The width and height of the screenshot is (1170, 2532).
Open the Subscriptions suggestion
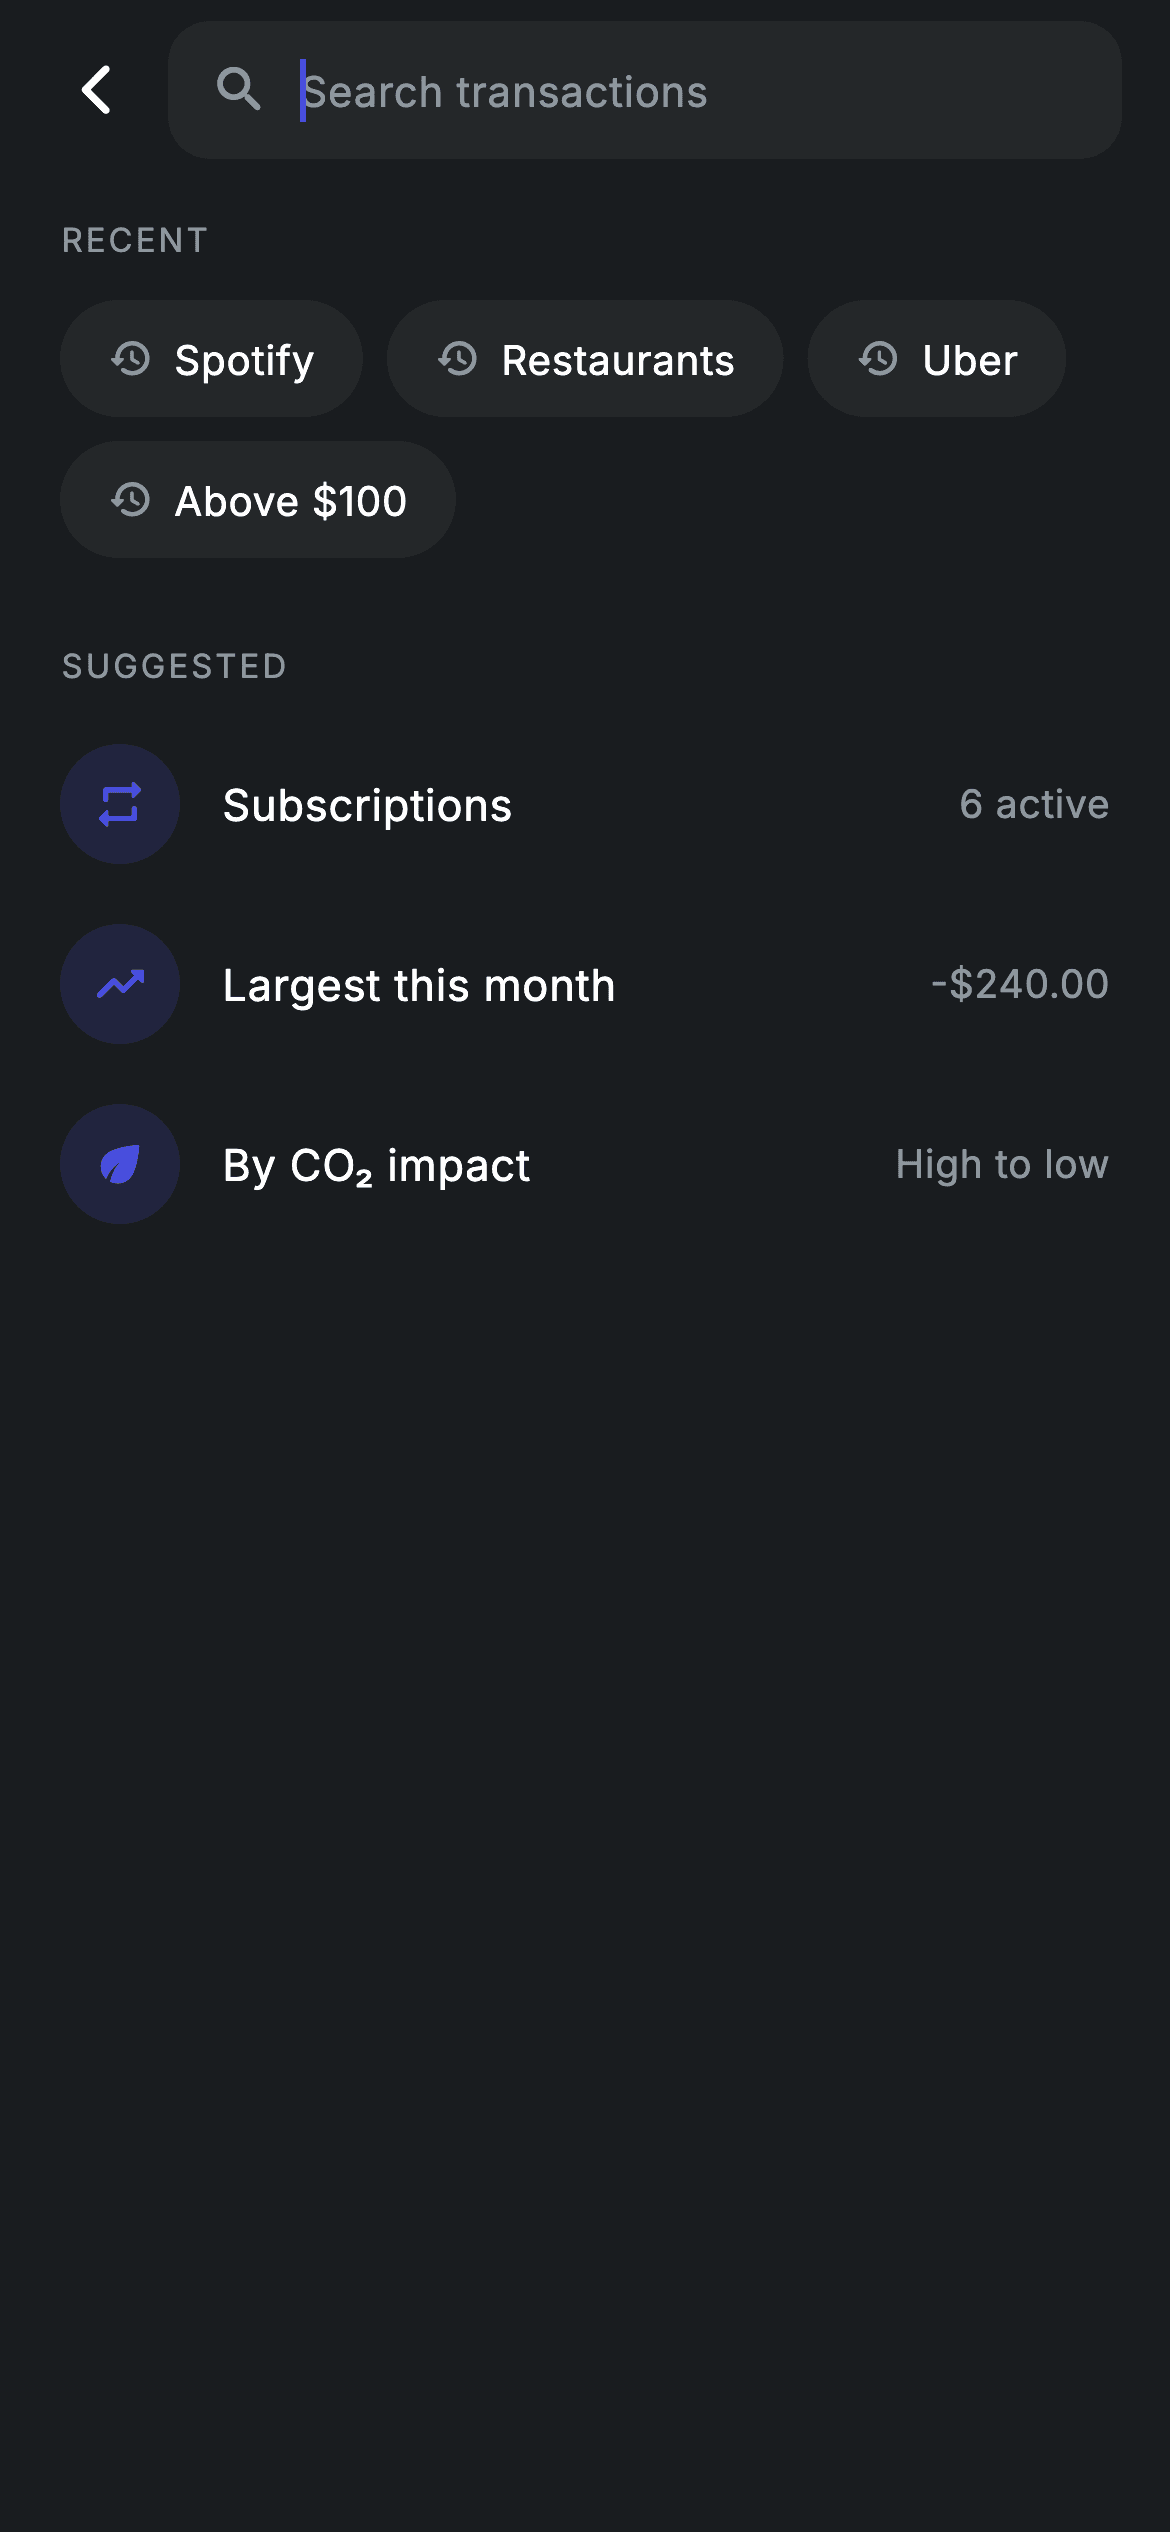point(585,804)
